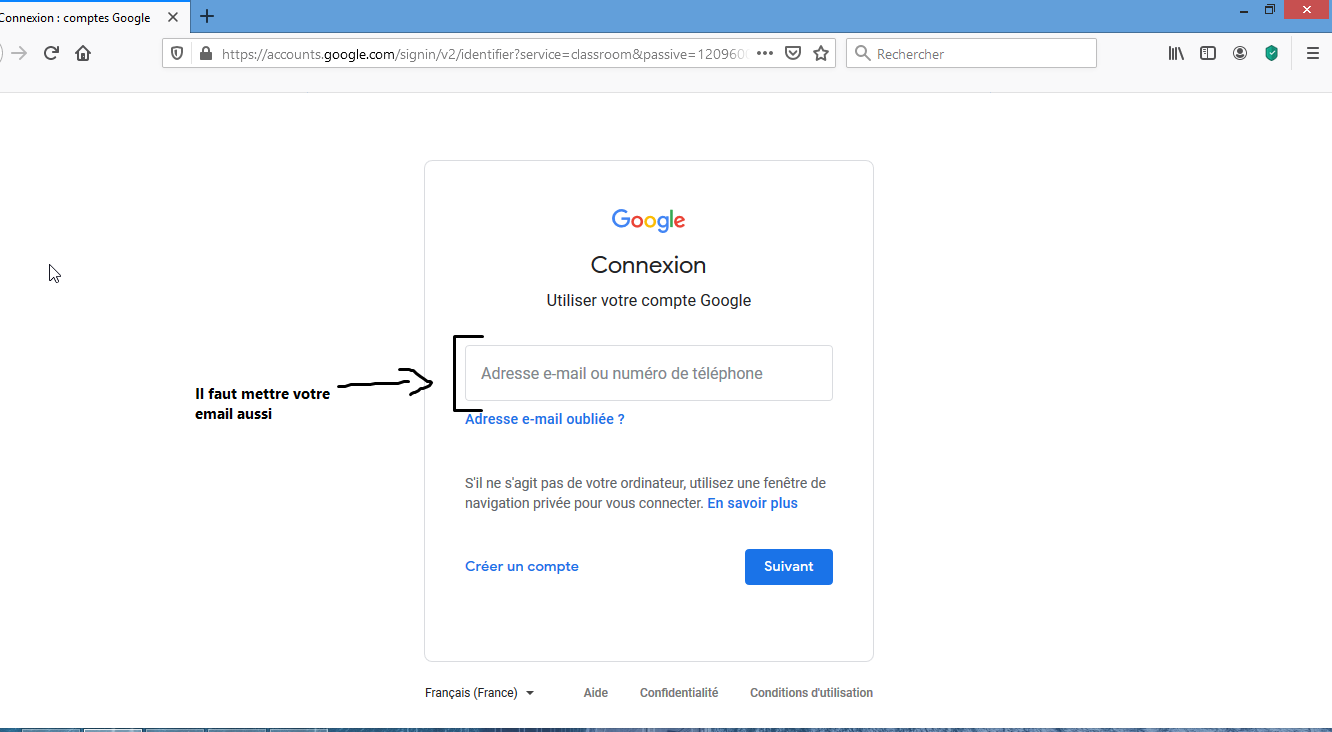Open the Firefox account profile icon
Screen dimensions: 1332x732
1240,54
